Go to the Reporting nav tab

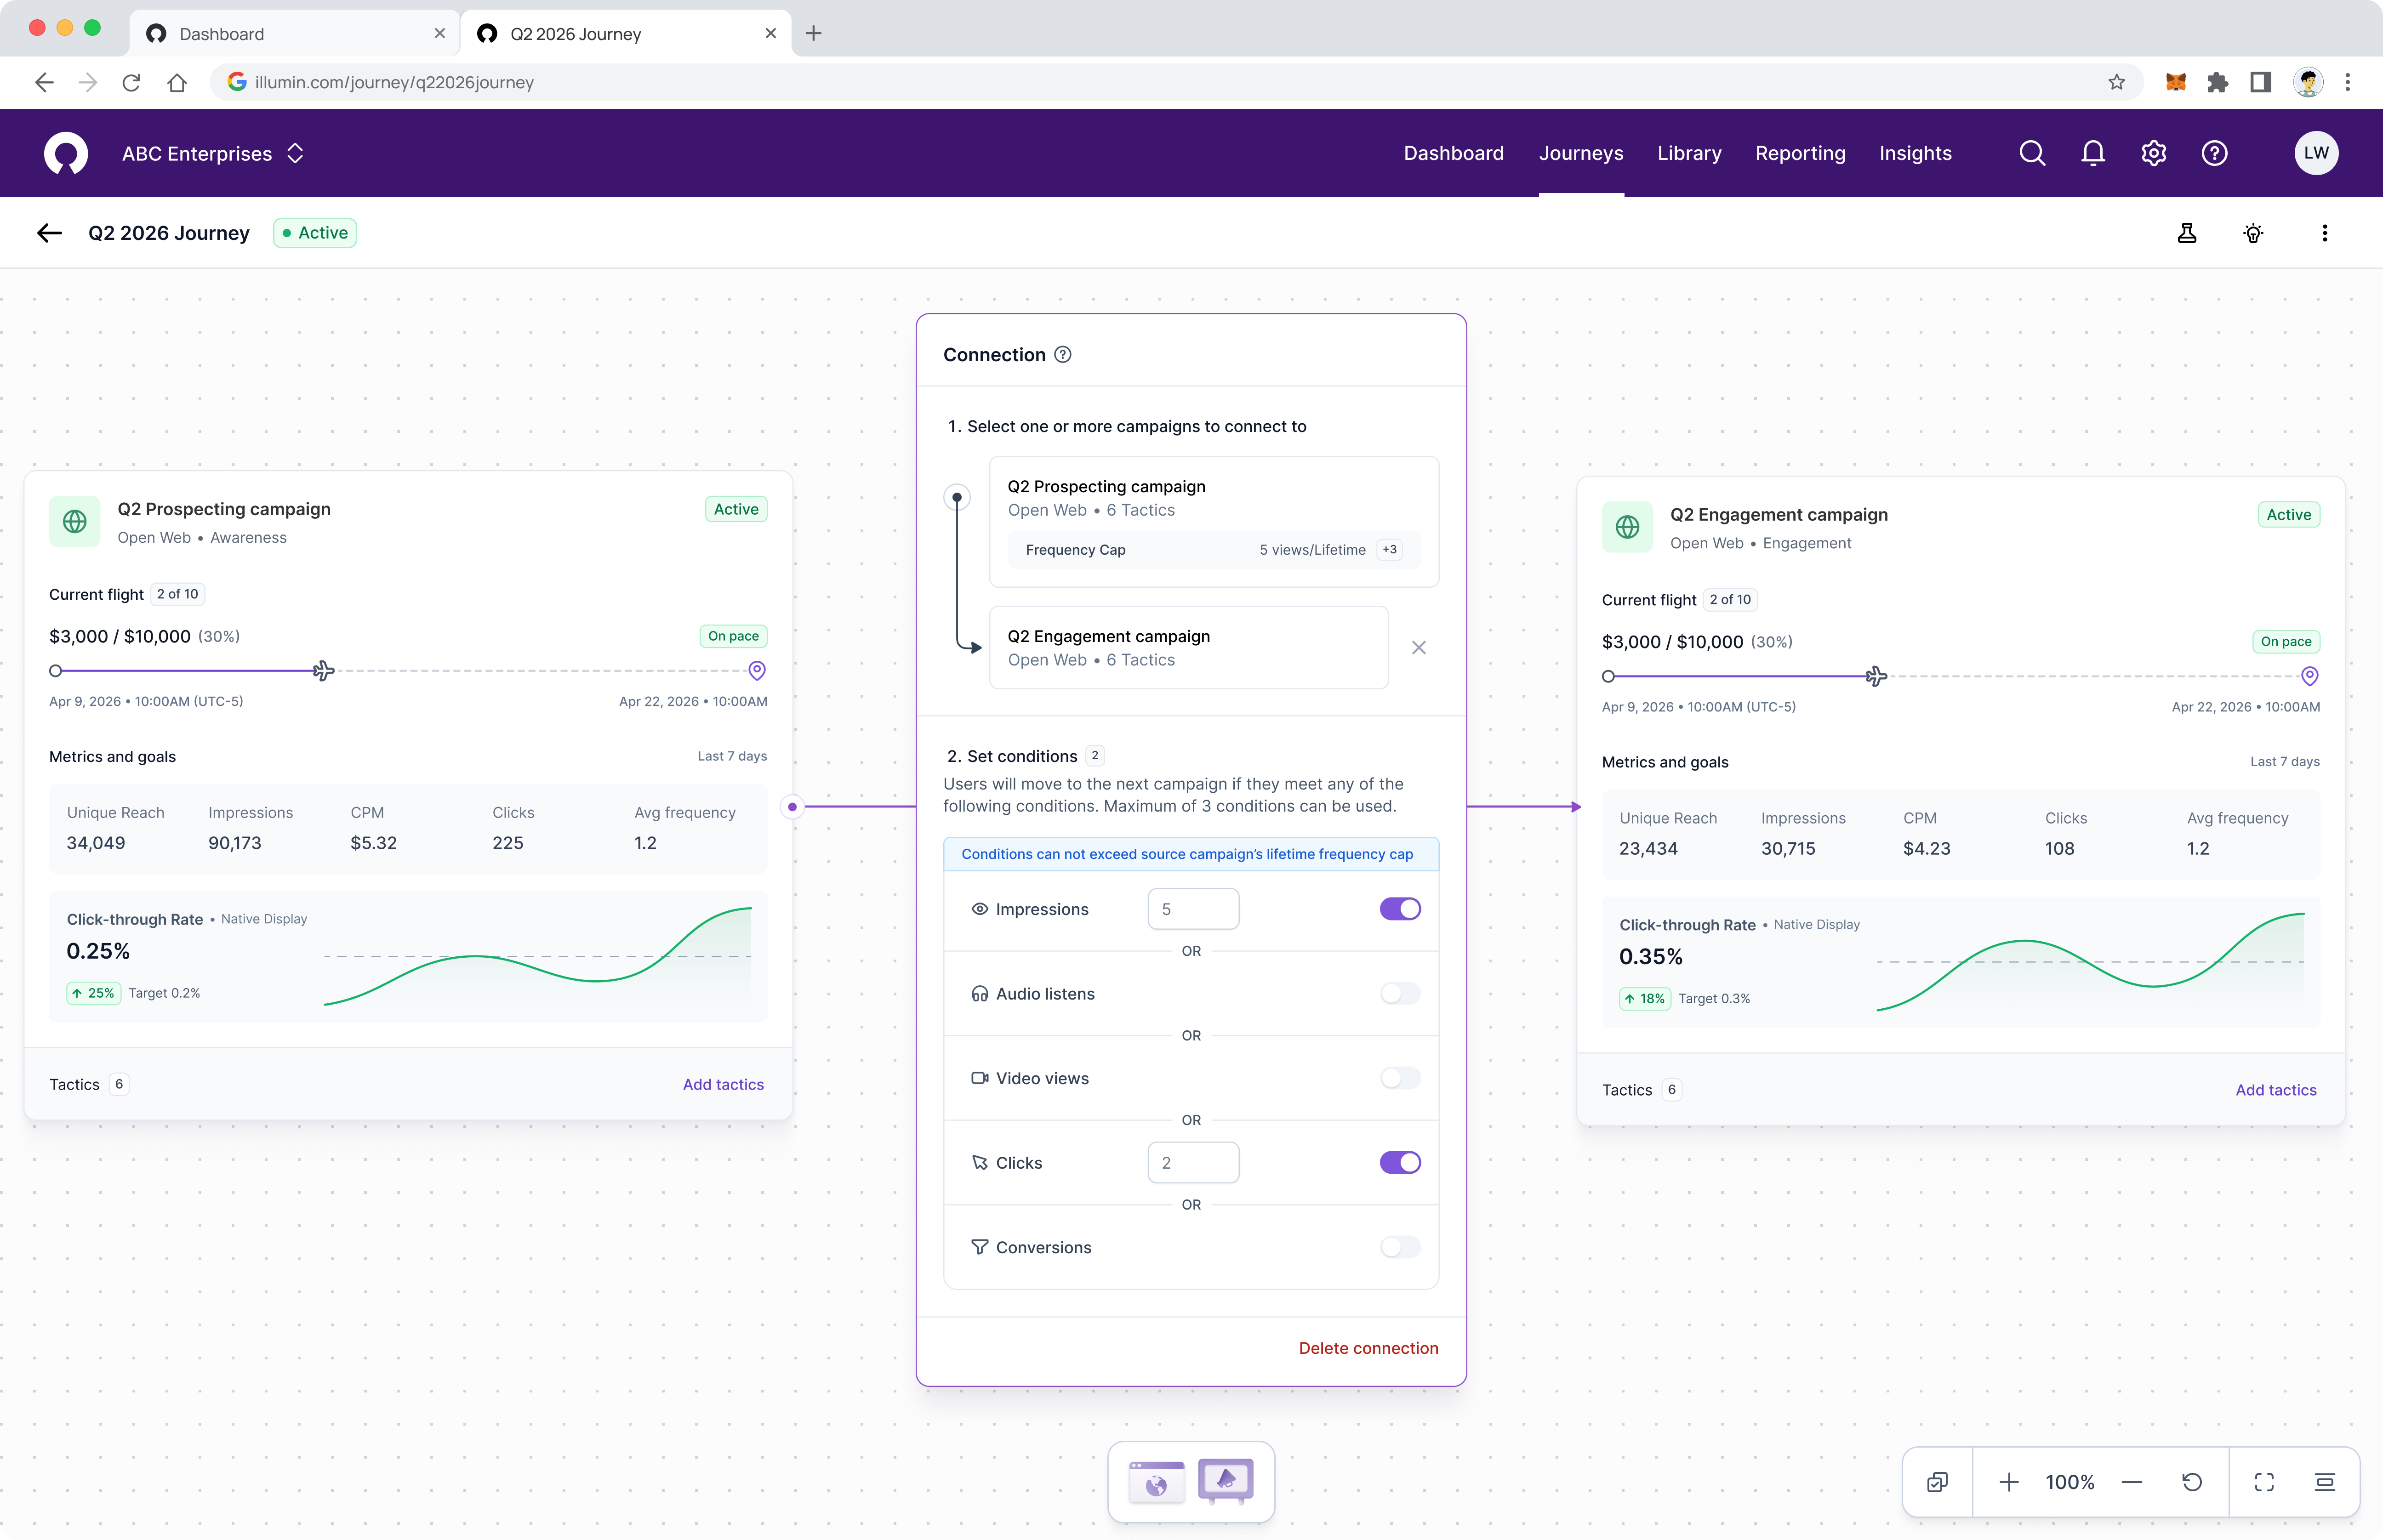[x=1800, y=153]
